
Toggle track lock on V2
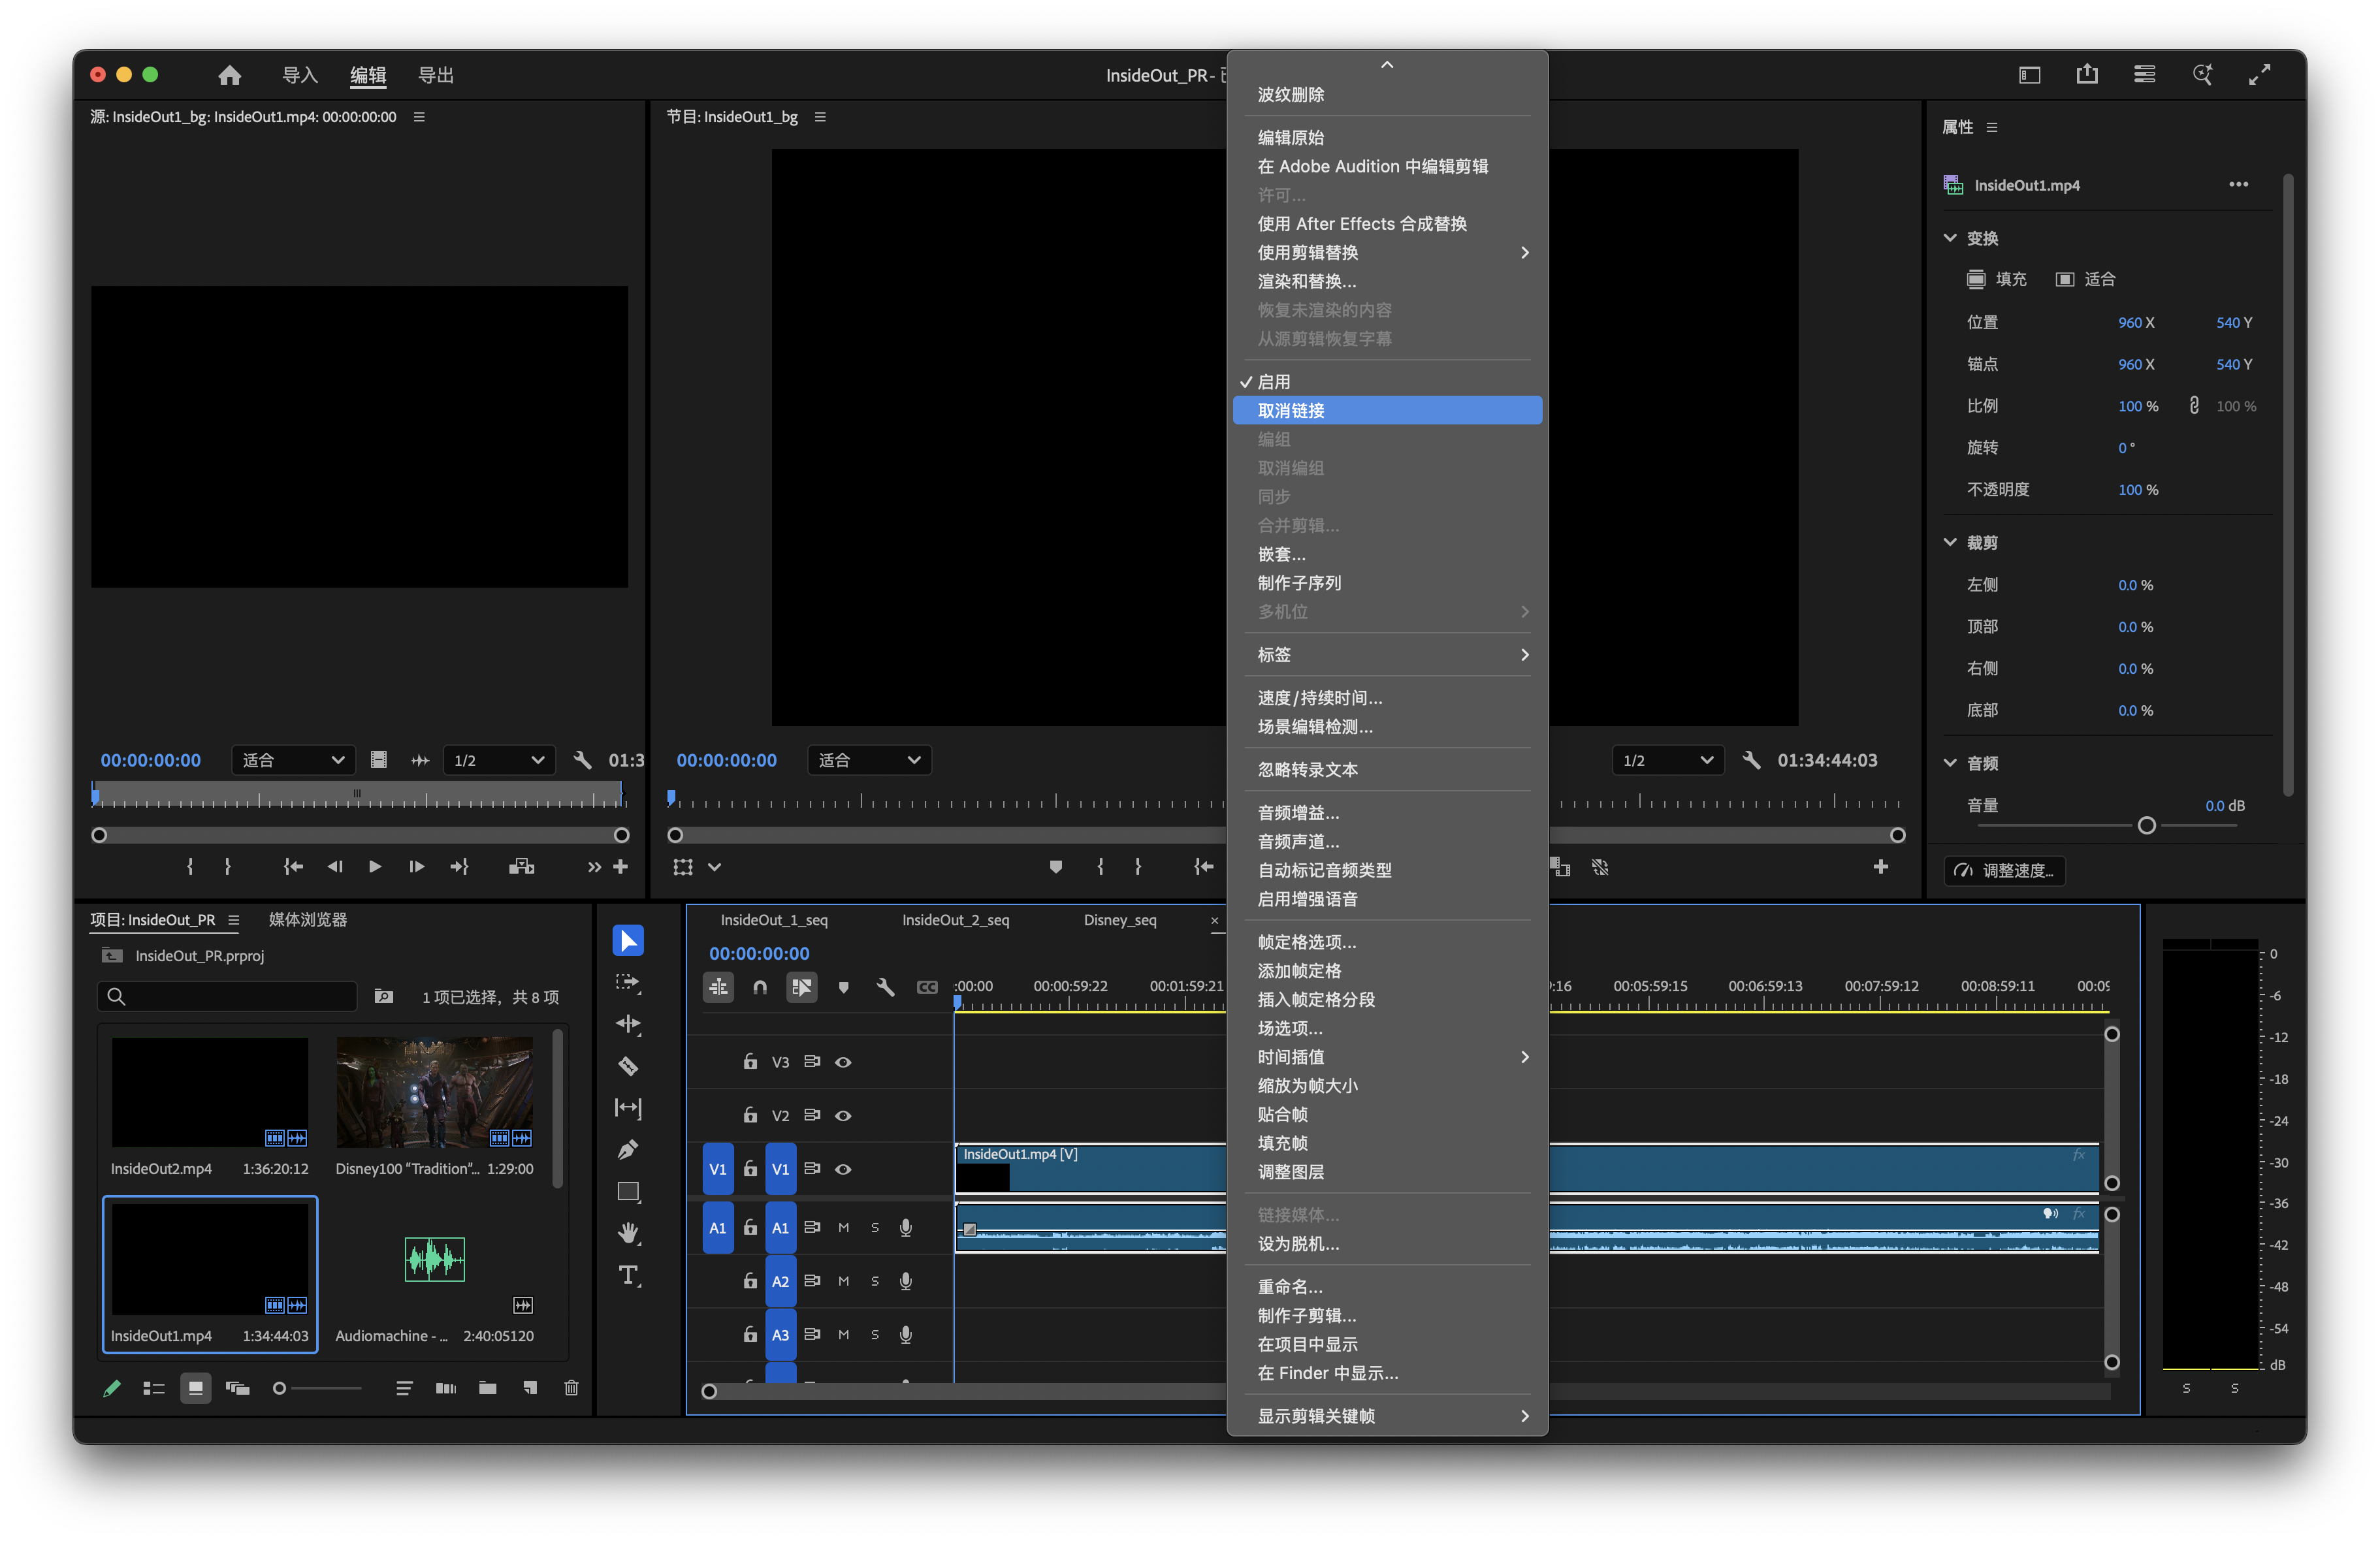(x=750, y=1114)
